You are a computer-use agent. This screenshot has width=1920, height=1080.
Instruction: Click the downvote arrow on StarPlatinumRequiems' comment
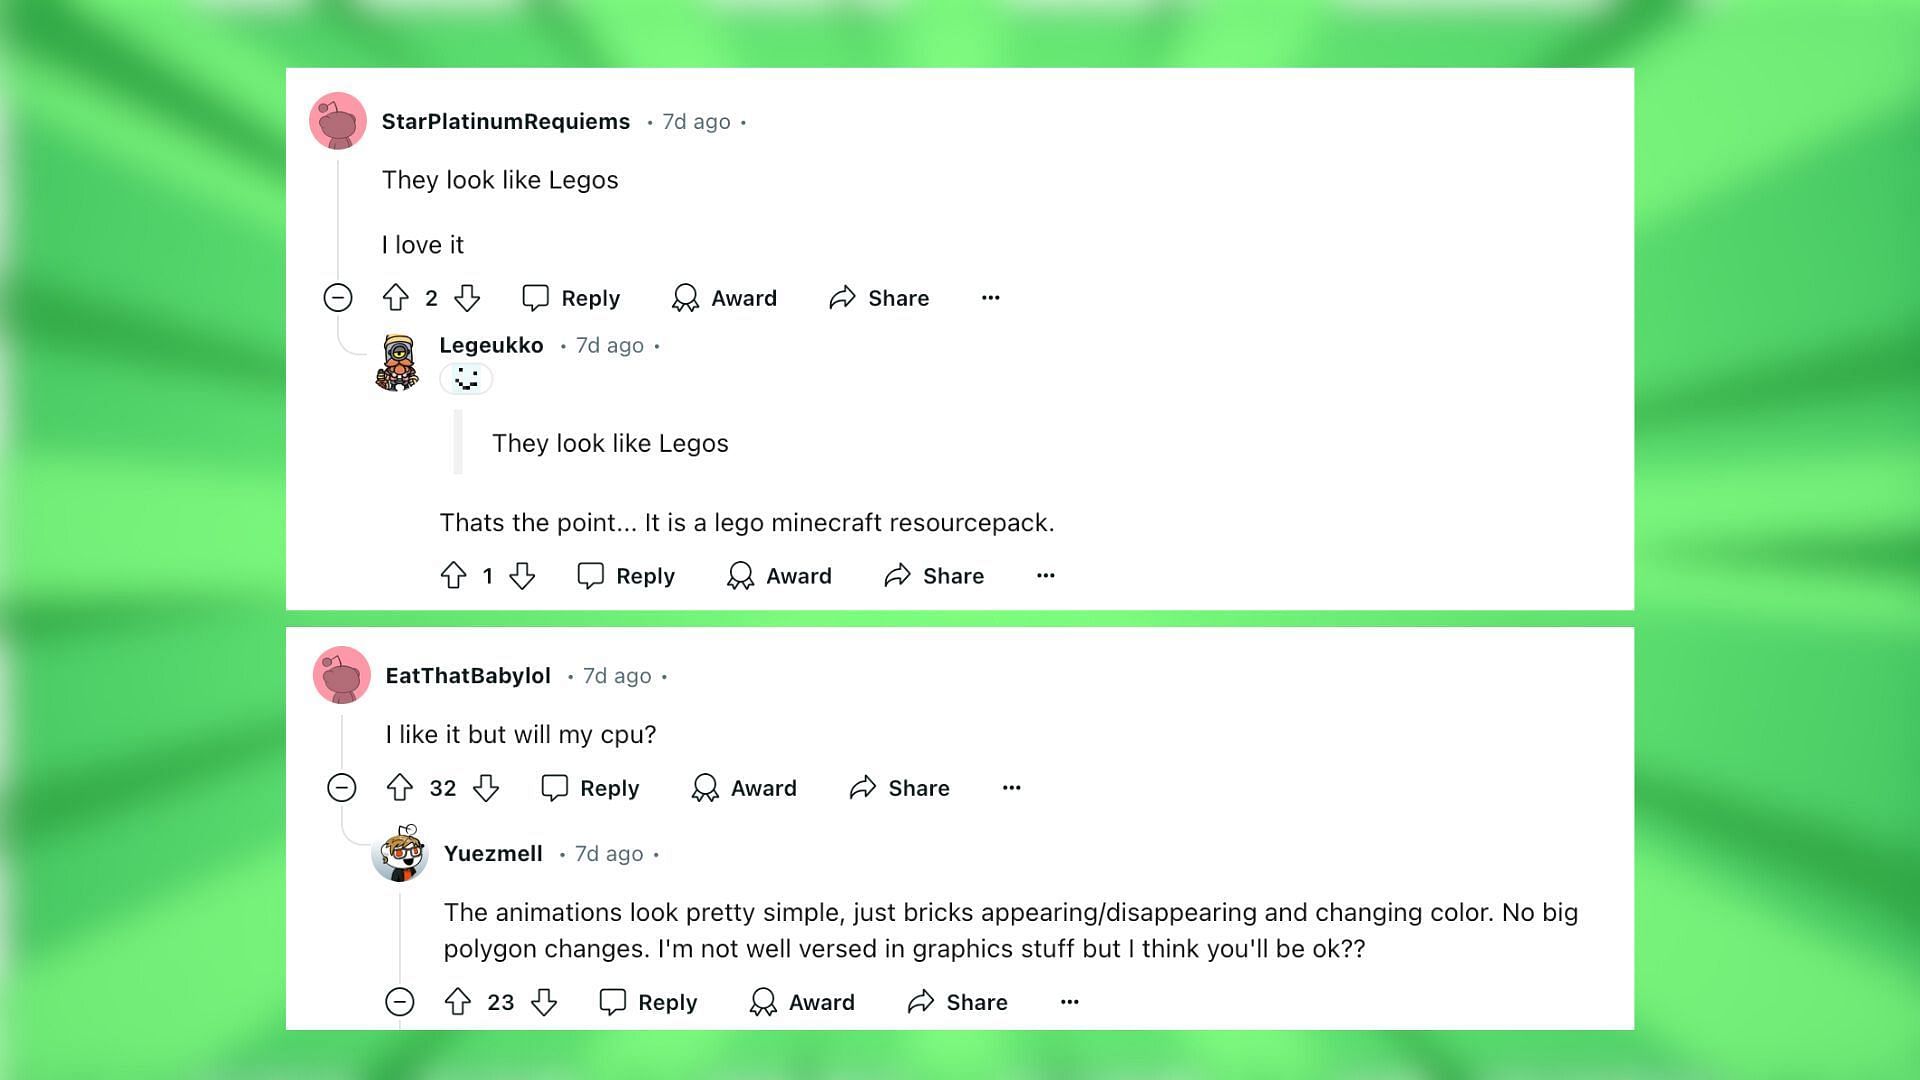click(x=469, y=297)
